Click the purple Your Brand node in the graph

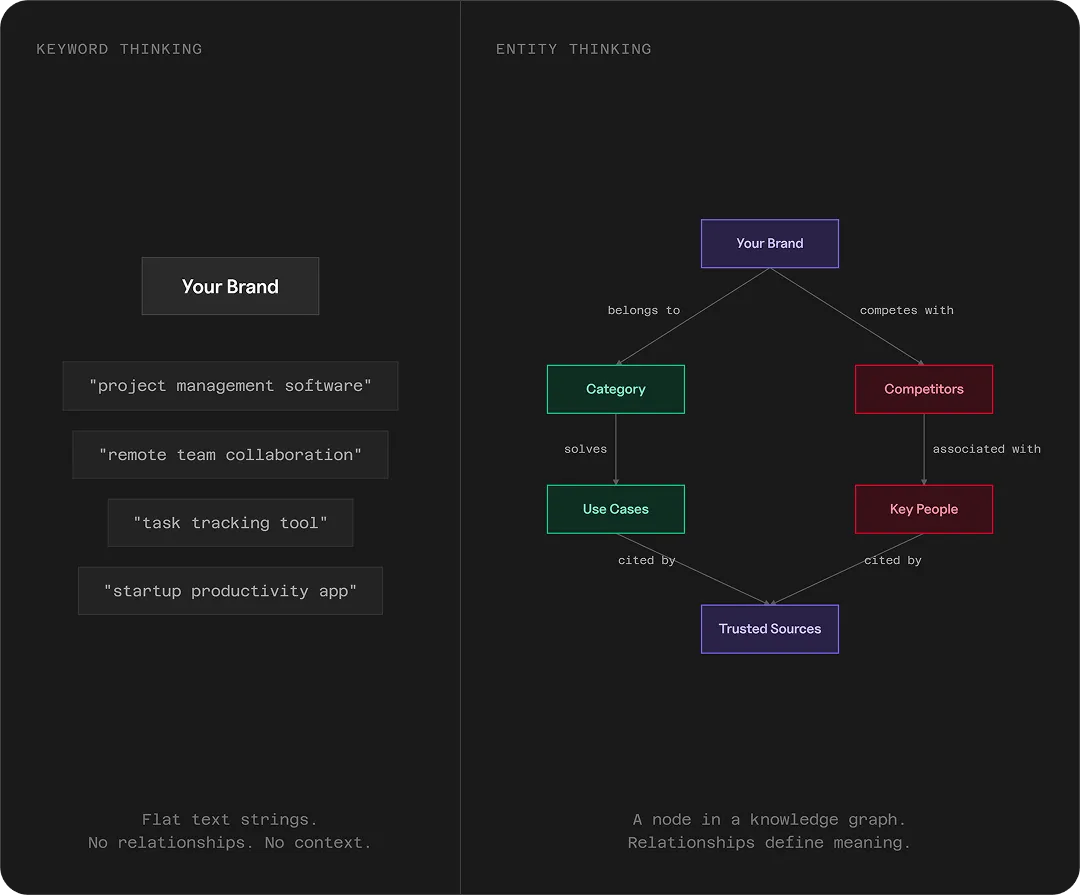769,243
